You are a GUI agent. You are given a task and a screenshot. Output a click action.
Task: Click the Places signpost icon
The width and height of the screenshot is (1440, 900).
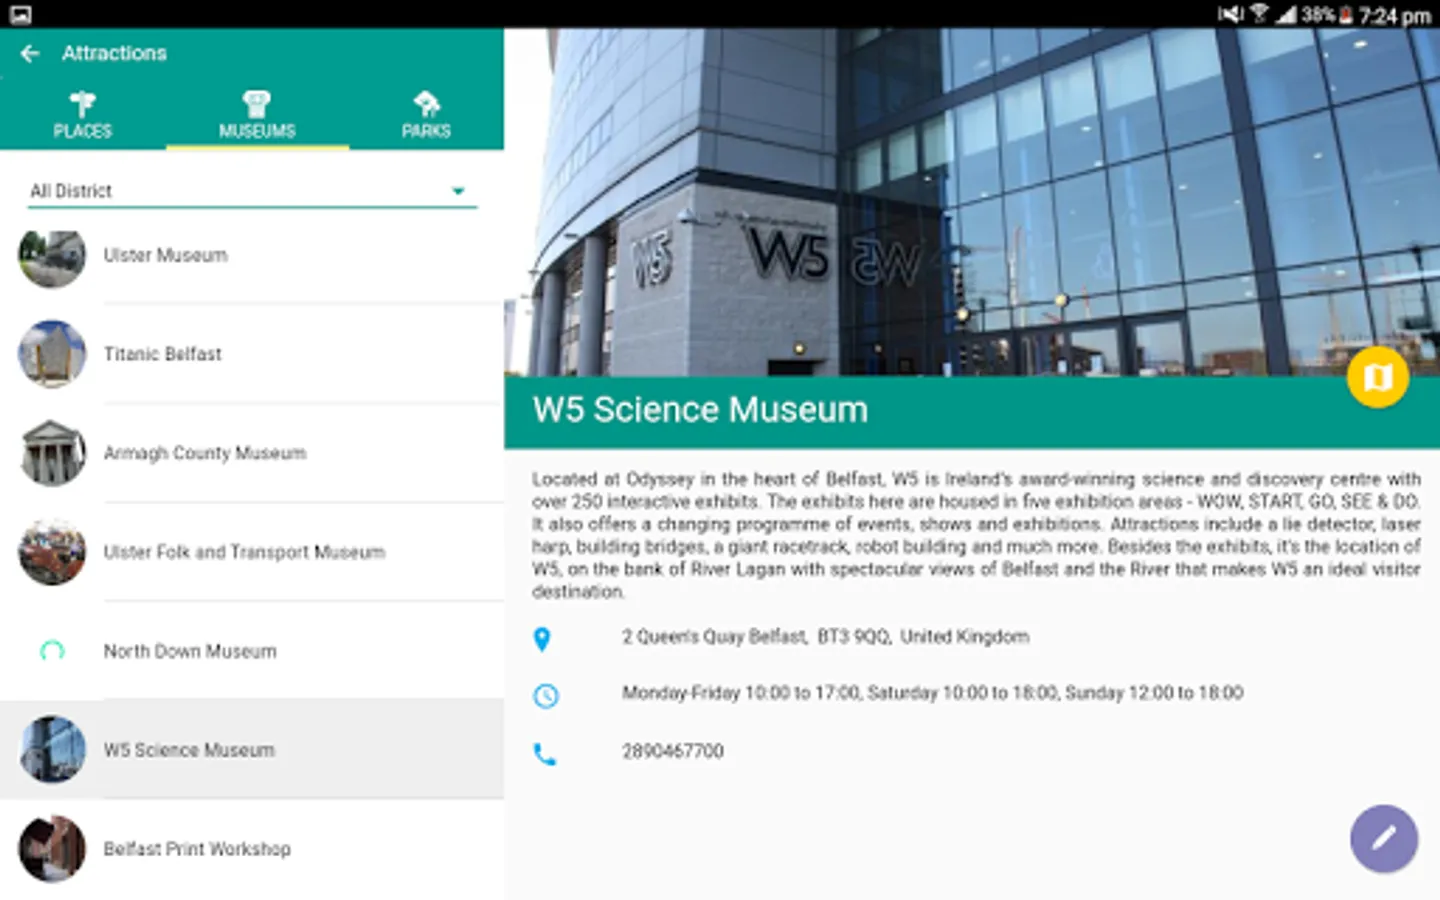coord(83,103)
